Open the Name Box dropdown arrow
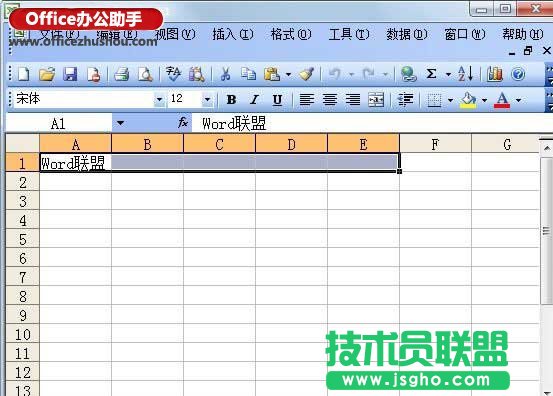The height and width of the screenshot is (396, 553). [120, 123]
